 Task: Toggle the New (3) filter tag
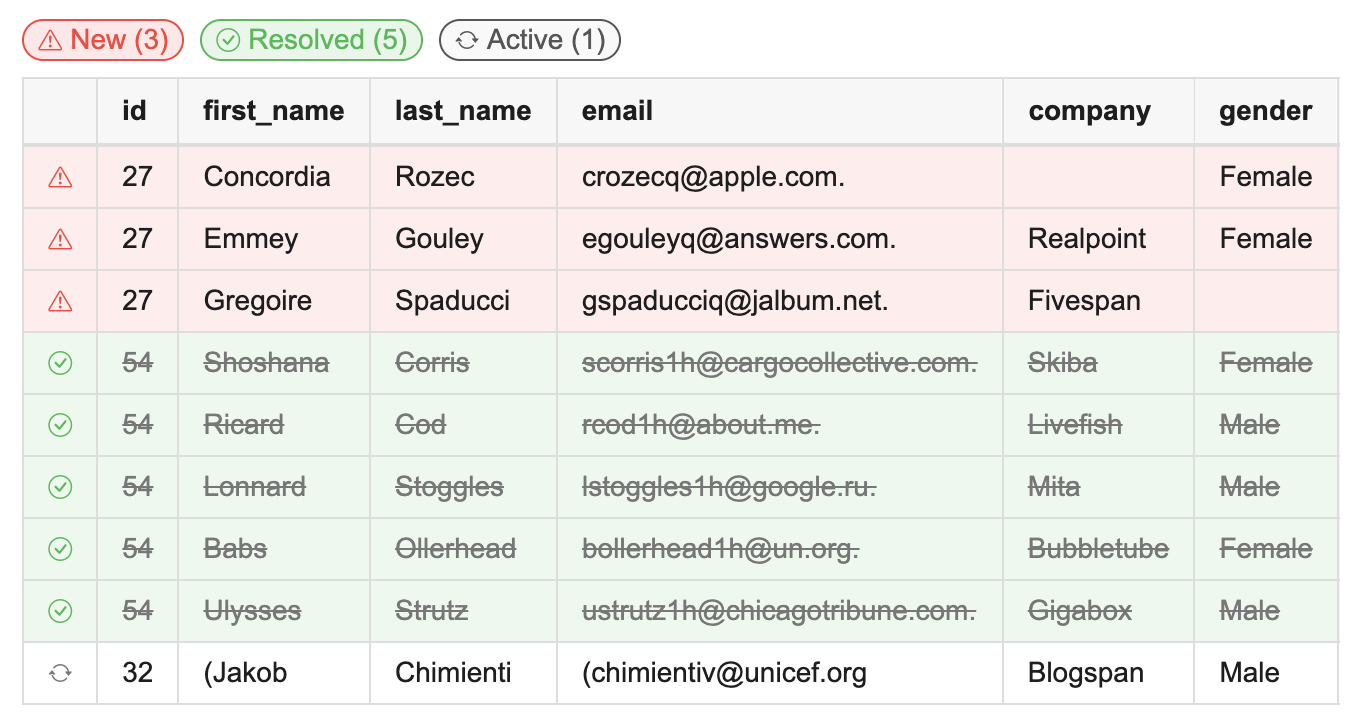(103, 41)
